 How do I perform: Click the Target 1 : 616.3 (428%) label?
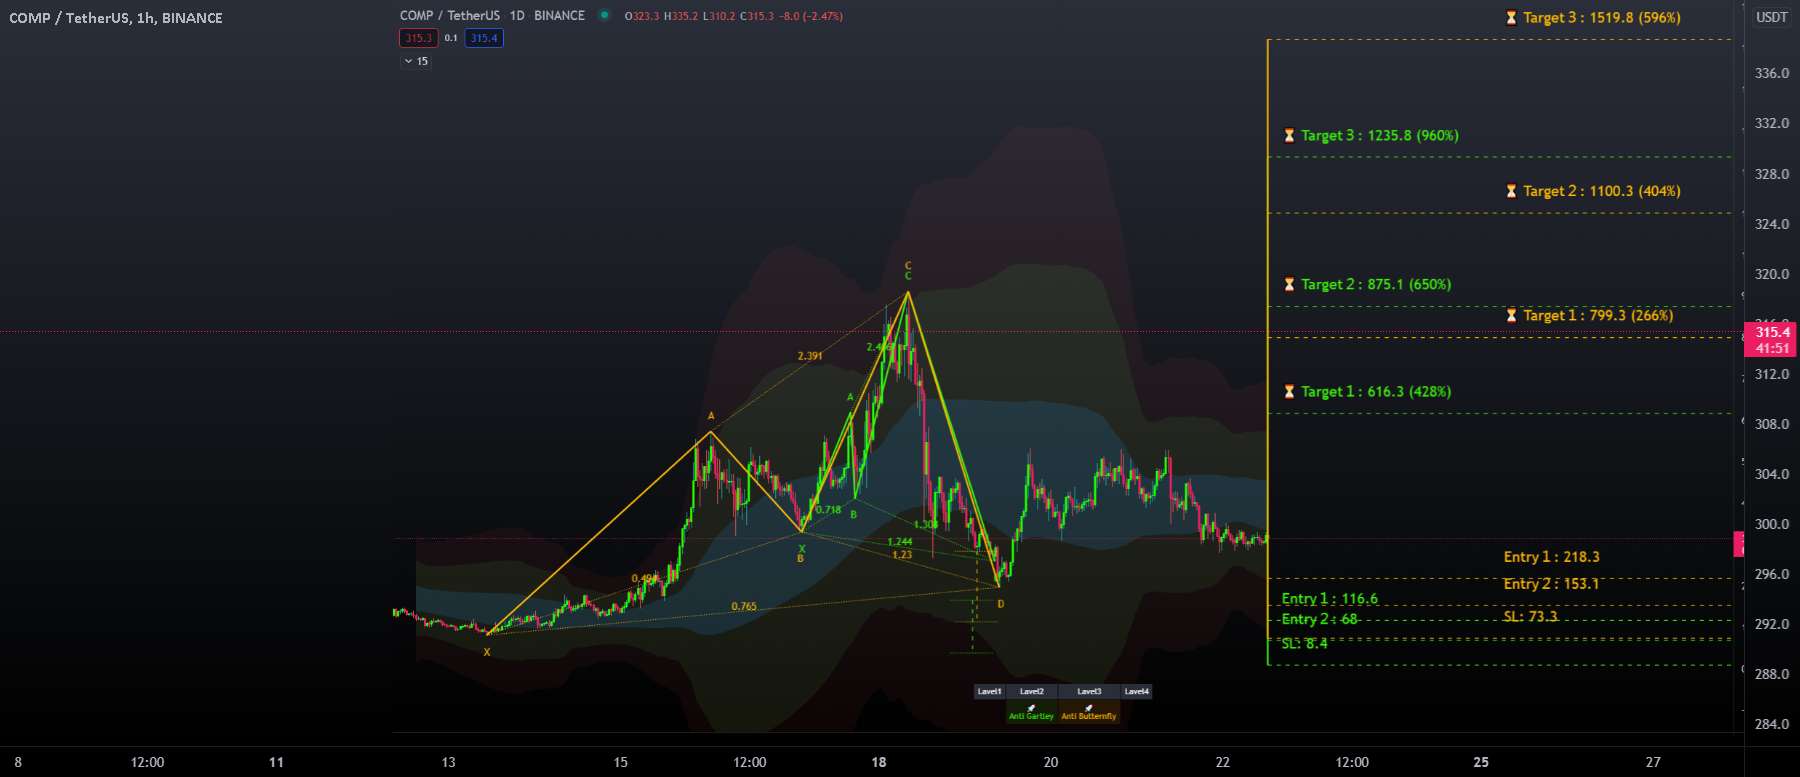point(1376,392)
